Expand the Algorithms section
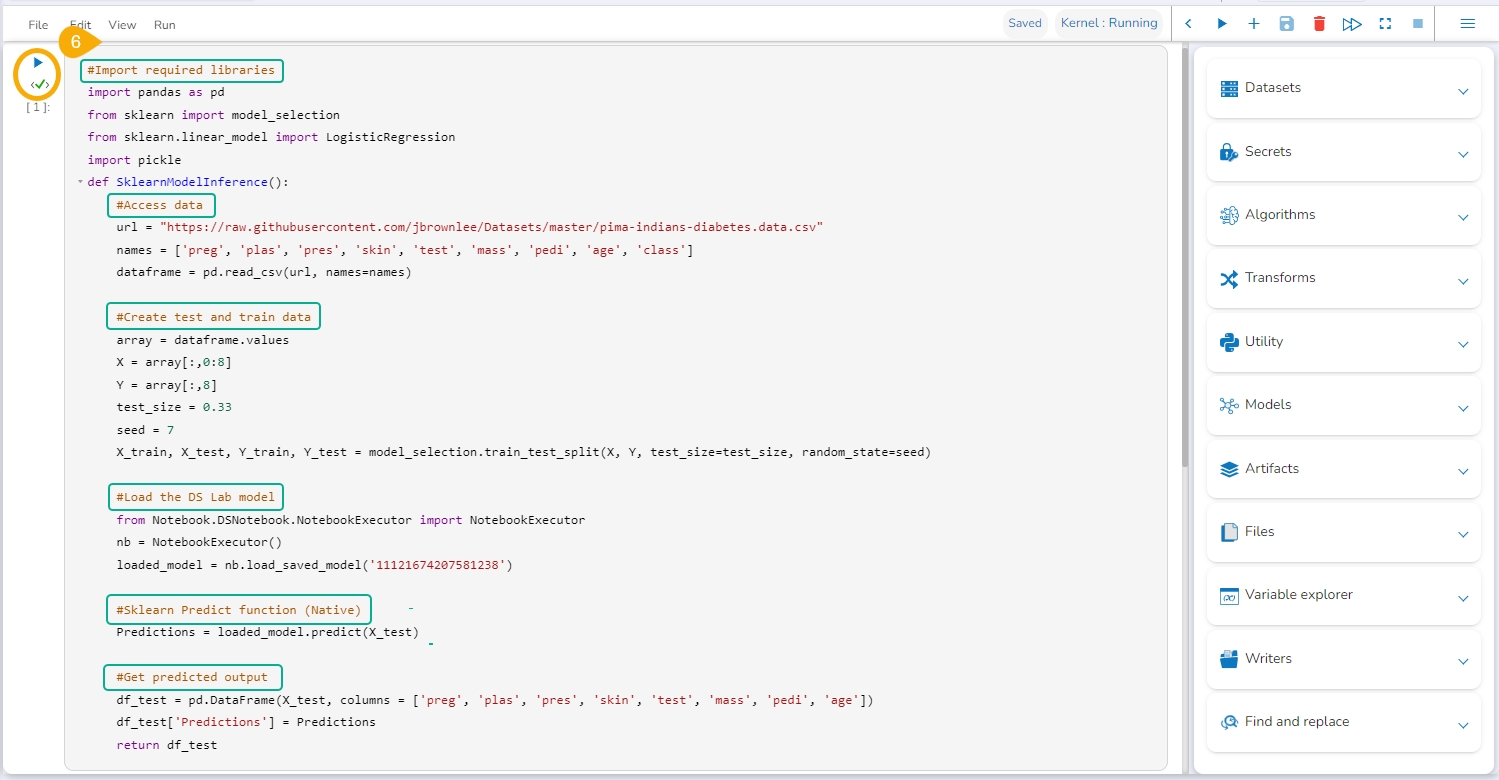The width and height of the screenshot is (1499, 780). (1343, 216)
